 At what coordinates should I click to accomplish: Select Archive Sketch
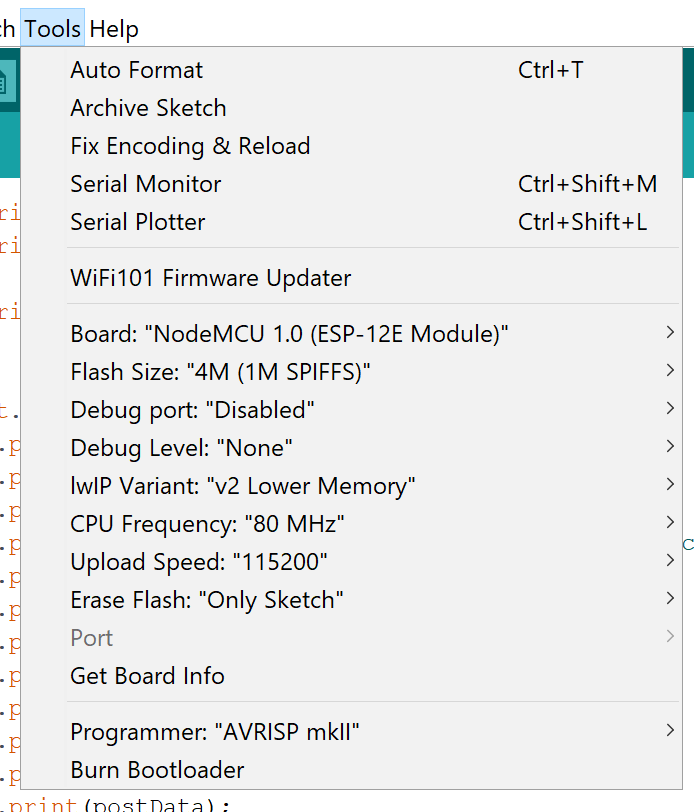tap(148, 108)
